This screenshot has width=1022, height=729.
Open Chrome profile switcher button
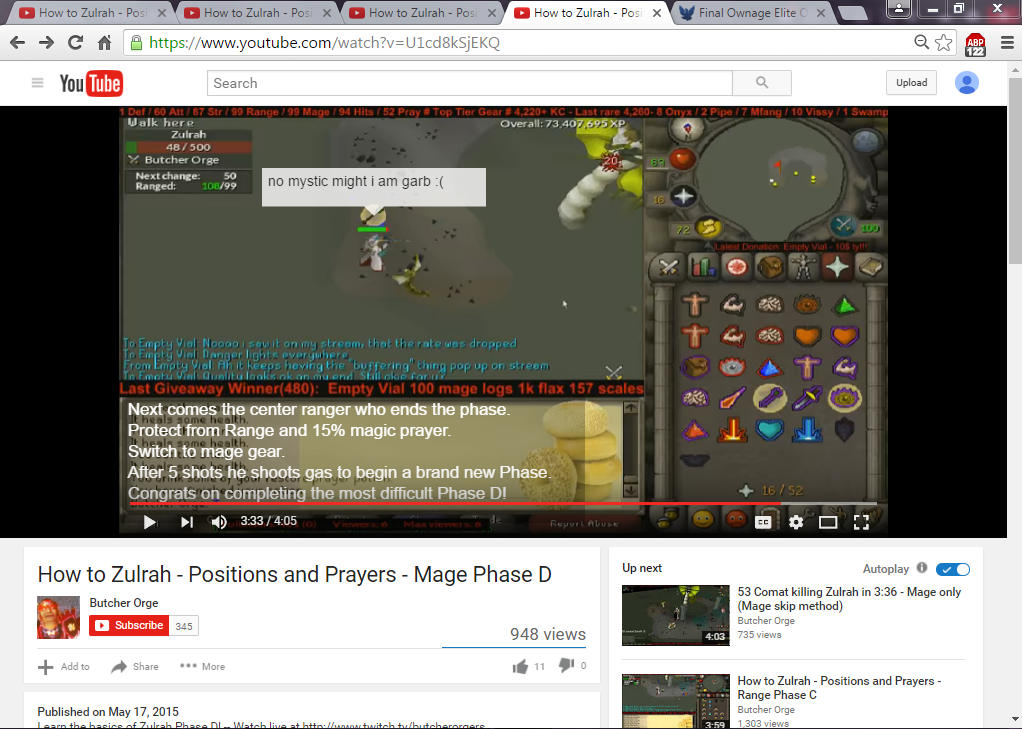click(x=899, y=9)
